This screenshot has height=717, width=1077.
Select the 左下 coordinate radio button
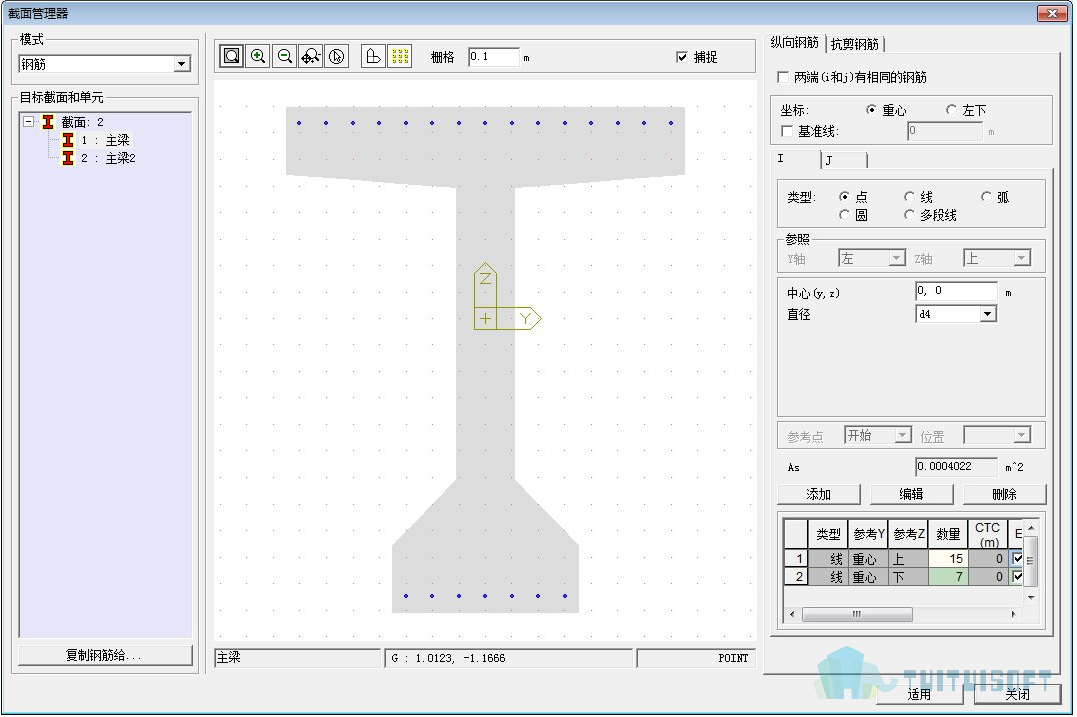[951, 110]
